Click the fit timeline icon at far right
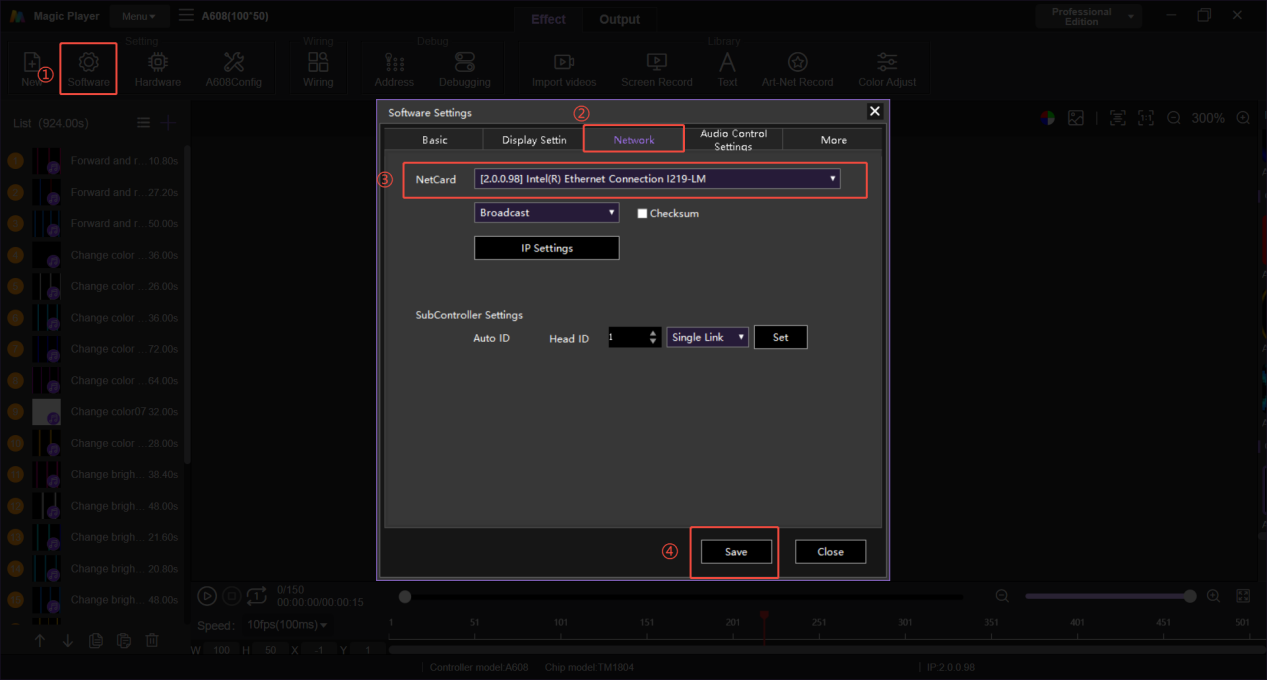 [x=1243, y=596]
